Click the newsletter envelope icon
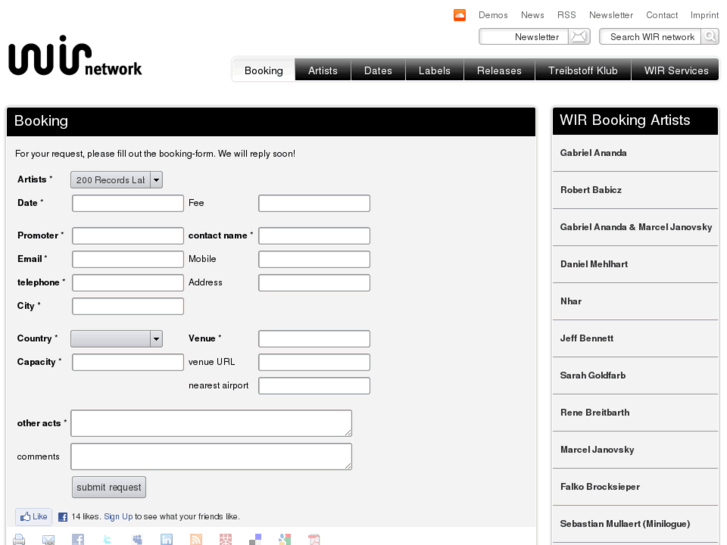Viewport: 727px width, 545px height. [579, 37]
